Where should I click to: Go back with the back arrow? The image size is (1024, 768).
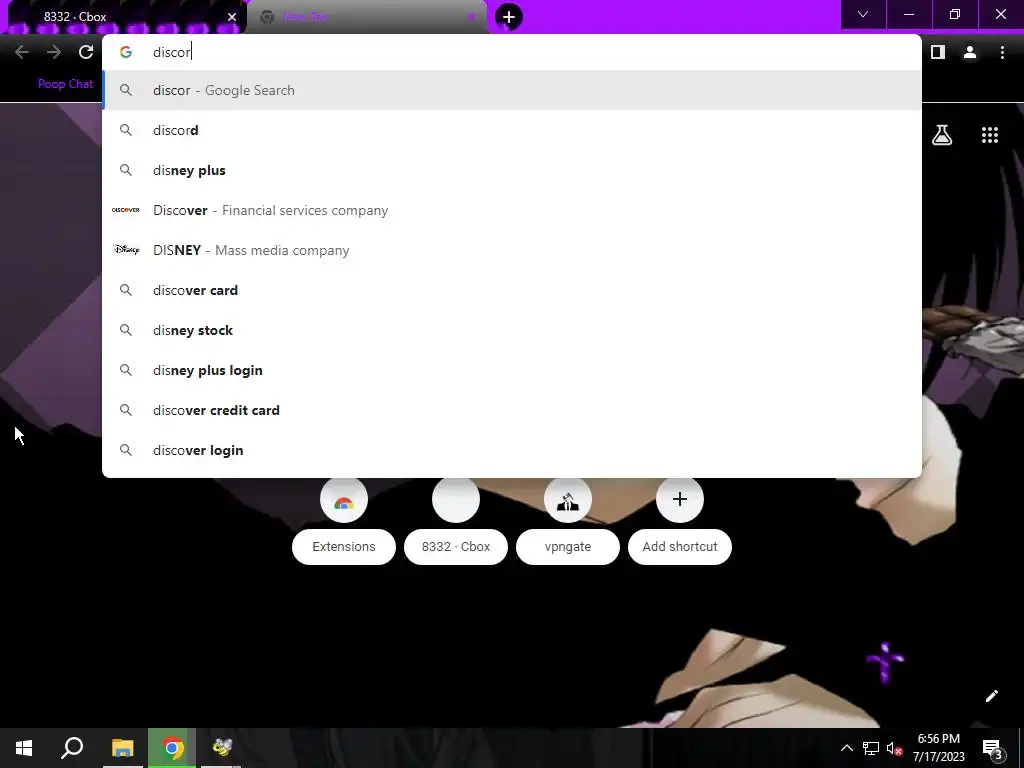click(22, 52)
